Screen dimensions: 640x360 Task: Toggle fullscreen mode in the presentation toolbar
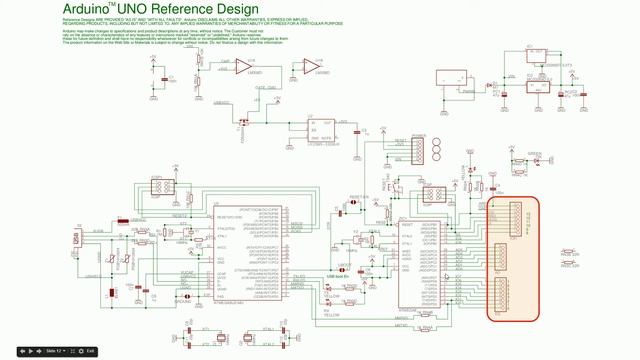[72, 351]
